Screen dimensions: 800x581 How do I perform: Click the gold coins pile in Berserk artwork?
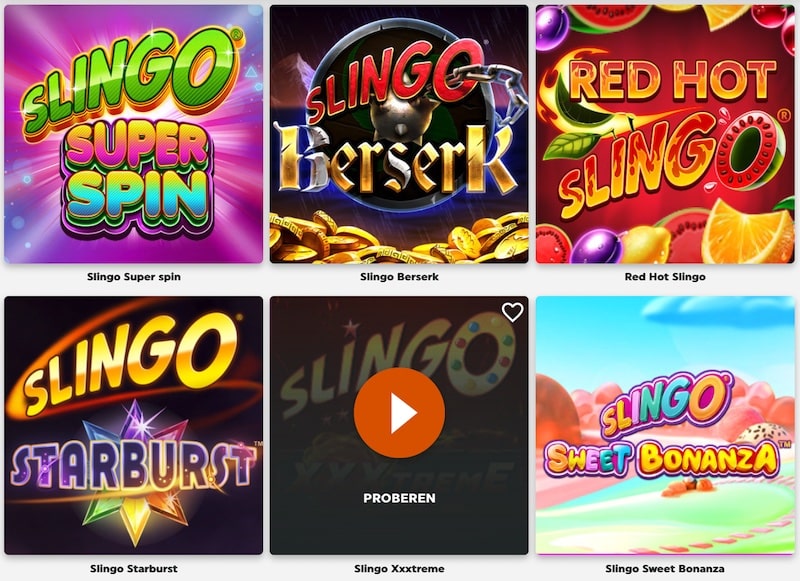coord(399,237)
